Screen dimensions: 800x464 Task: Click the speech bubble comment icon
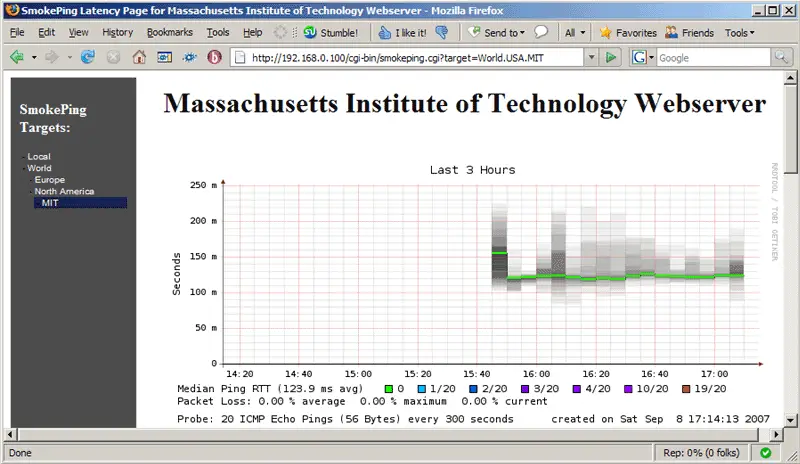541,32
